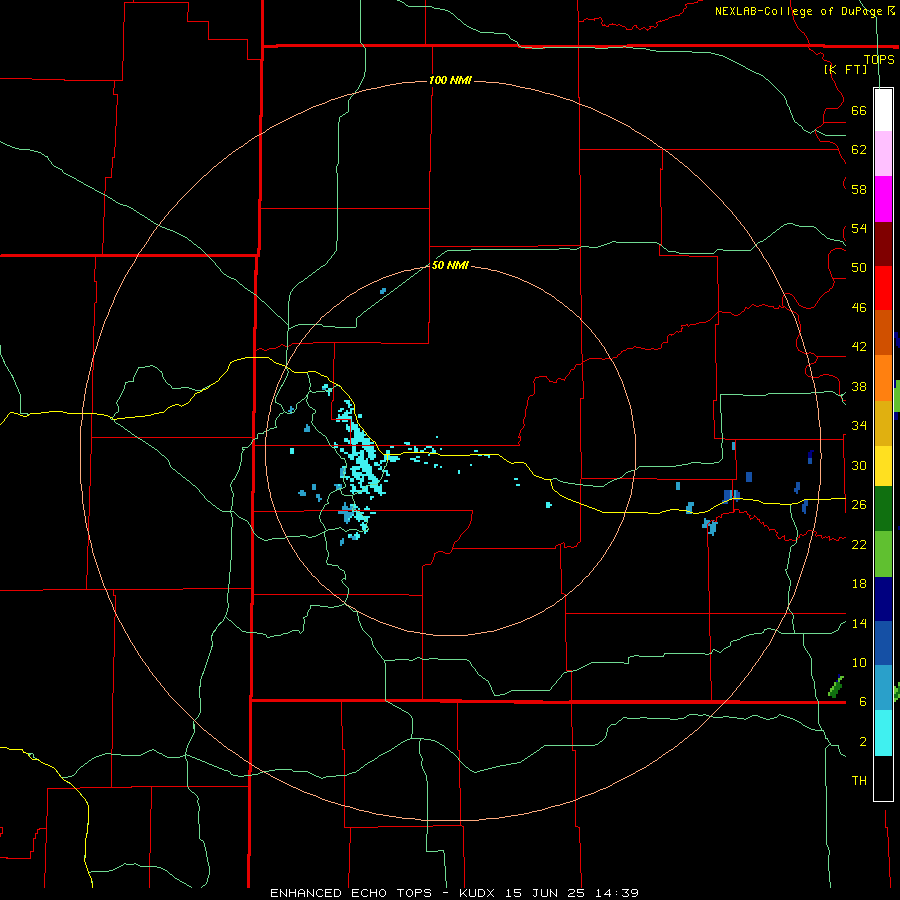The height and width of the screenshot is (900, 900).
Task: Click the black TH legend swatch
Action: pos(883,778)
